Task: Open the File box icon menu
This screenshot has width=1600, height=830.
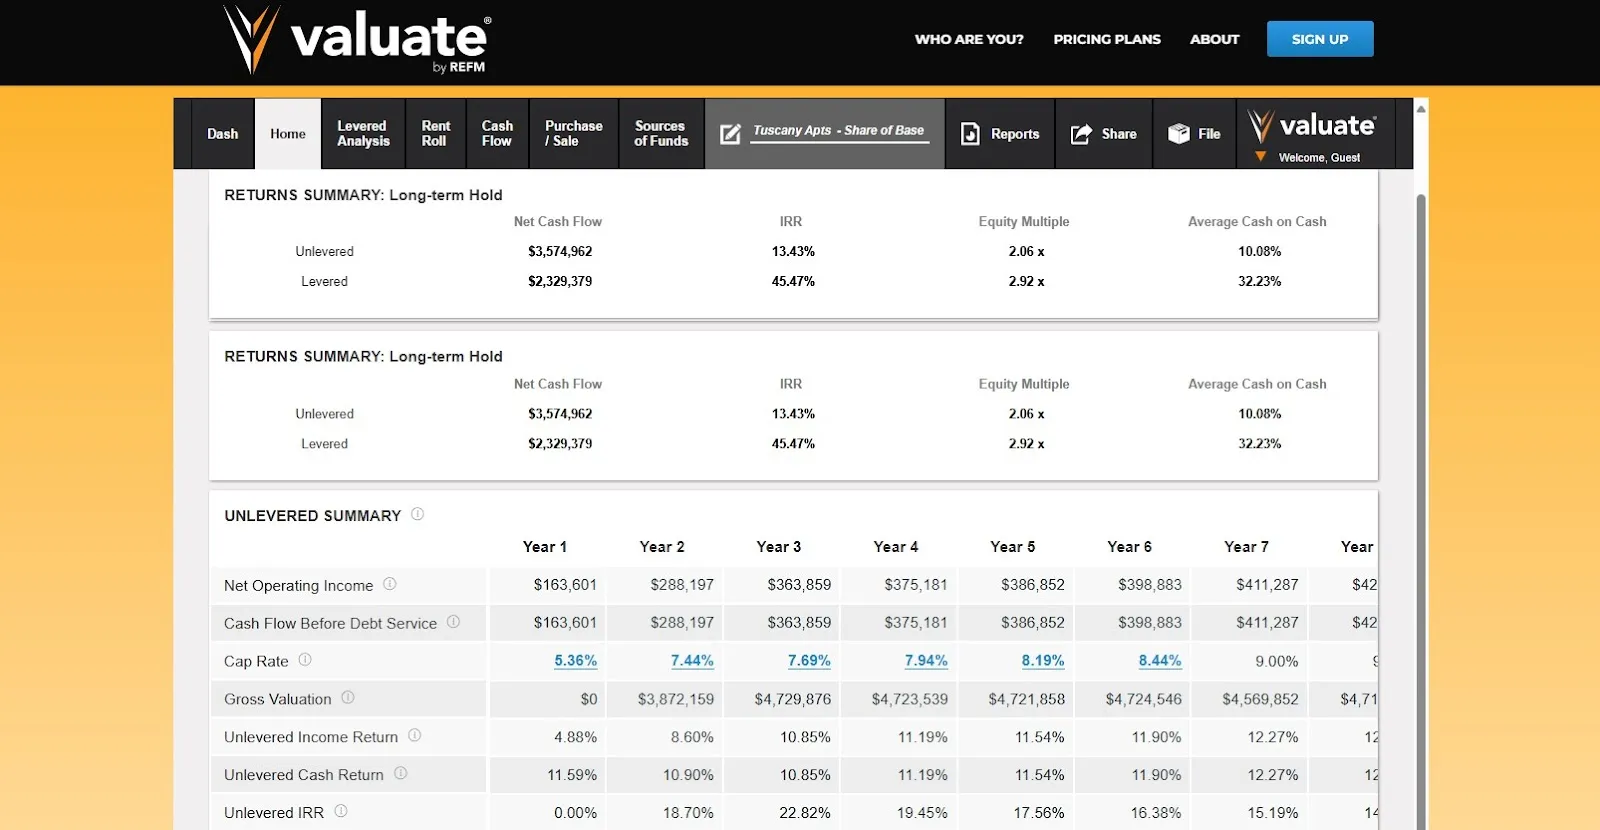Action: [x=1179, y=134]
